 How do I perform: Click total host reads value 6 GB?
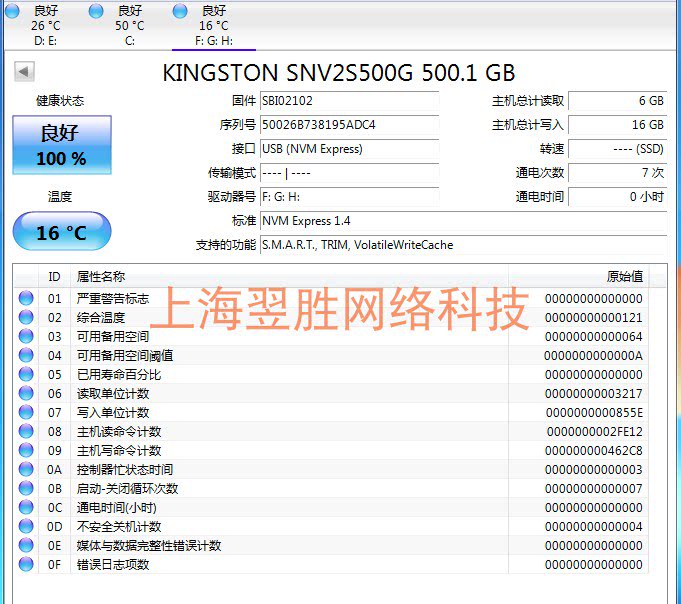618,101
